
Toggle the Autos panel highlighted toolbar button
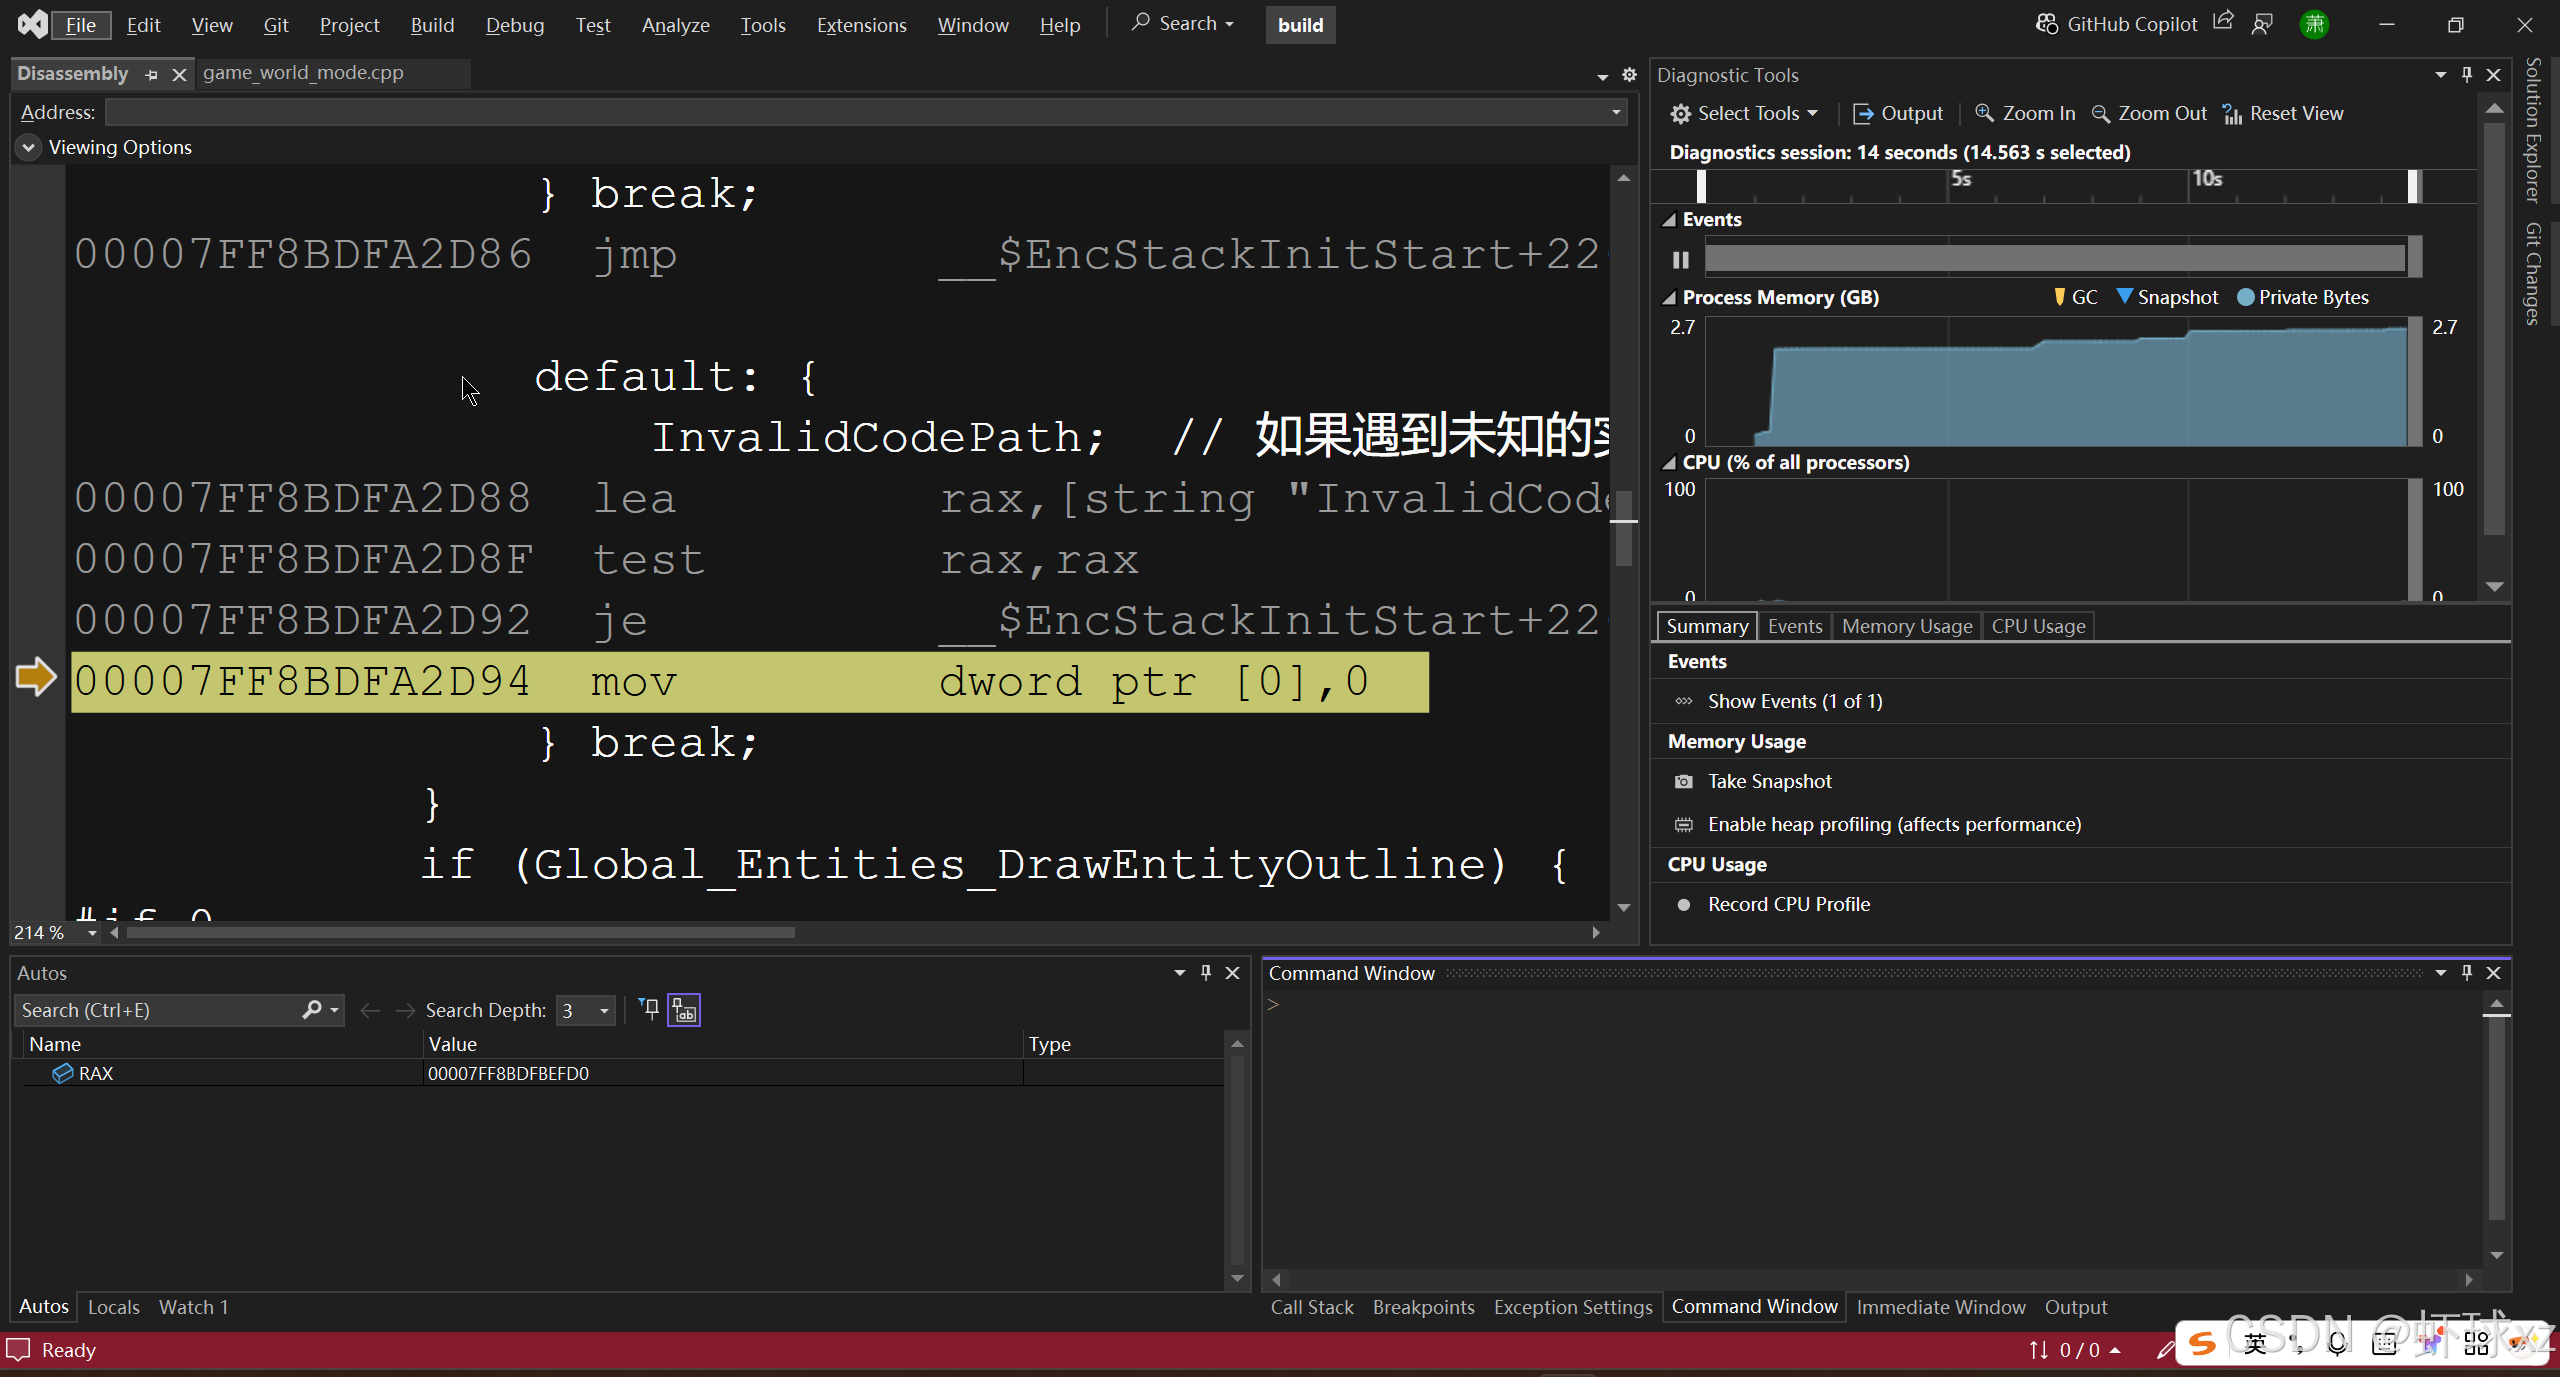[x=684, y=1010]
